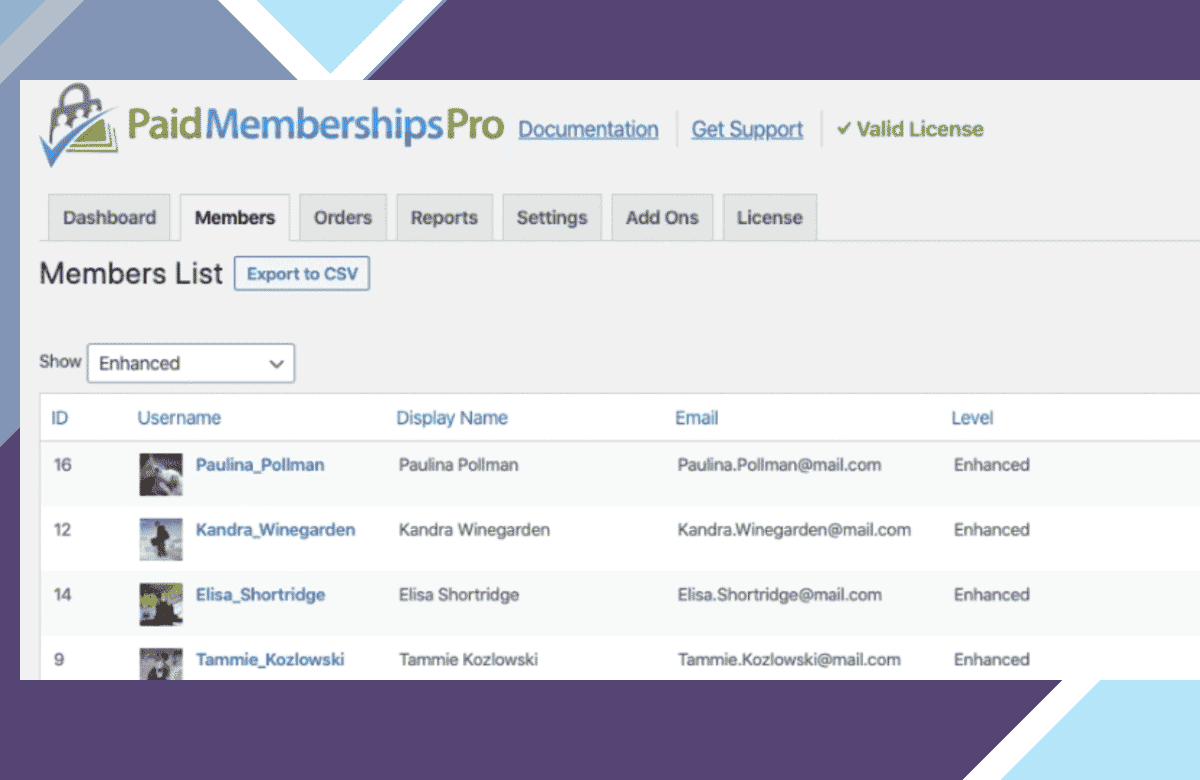
Task: Sort by the Username column header
Action: click(x=179, y=418)
